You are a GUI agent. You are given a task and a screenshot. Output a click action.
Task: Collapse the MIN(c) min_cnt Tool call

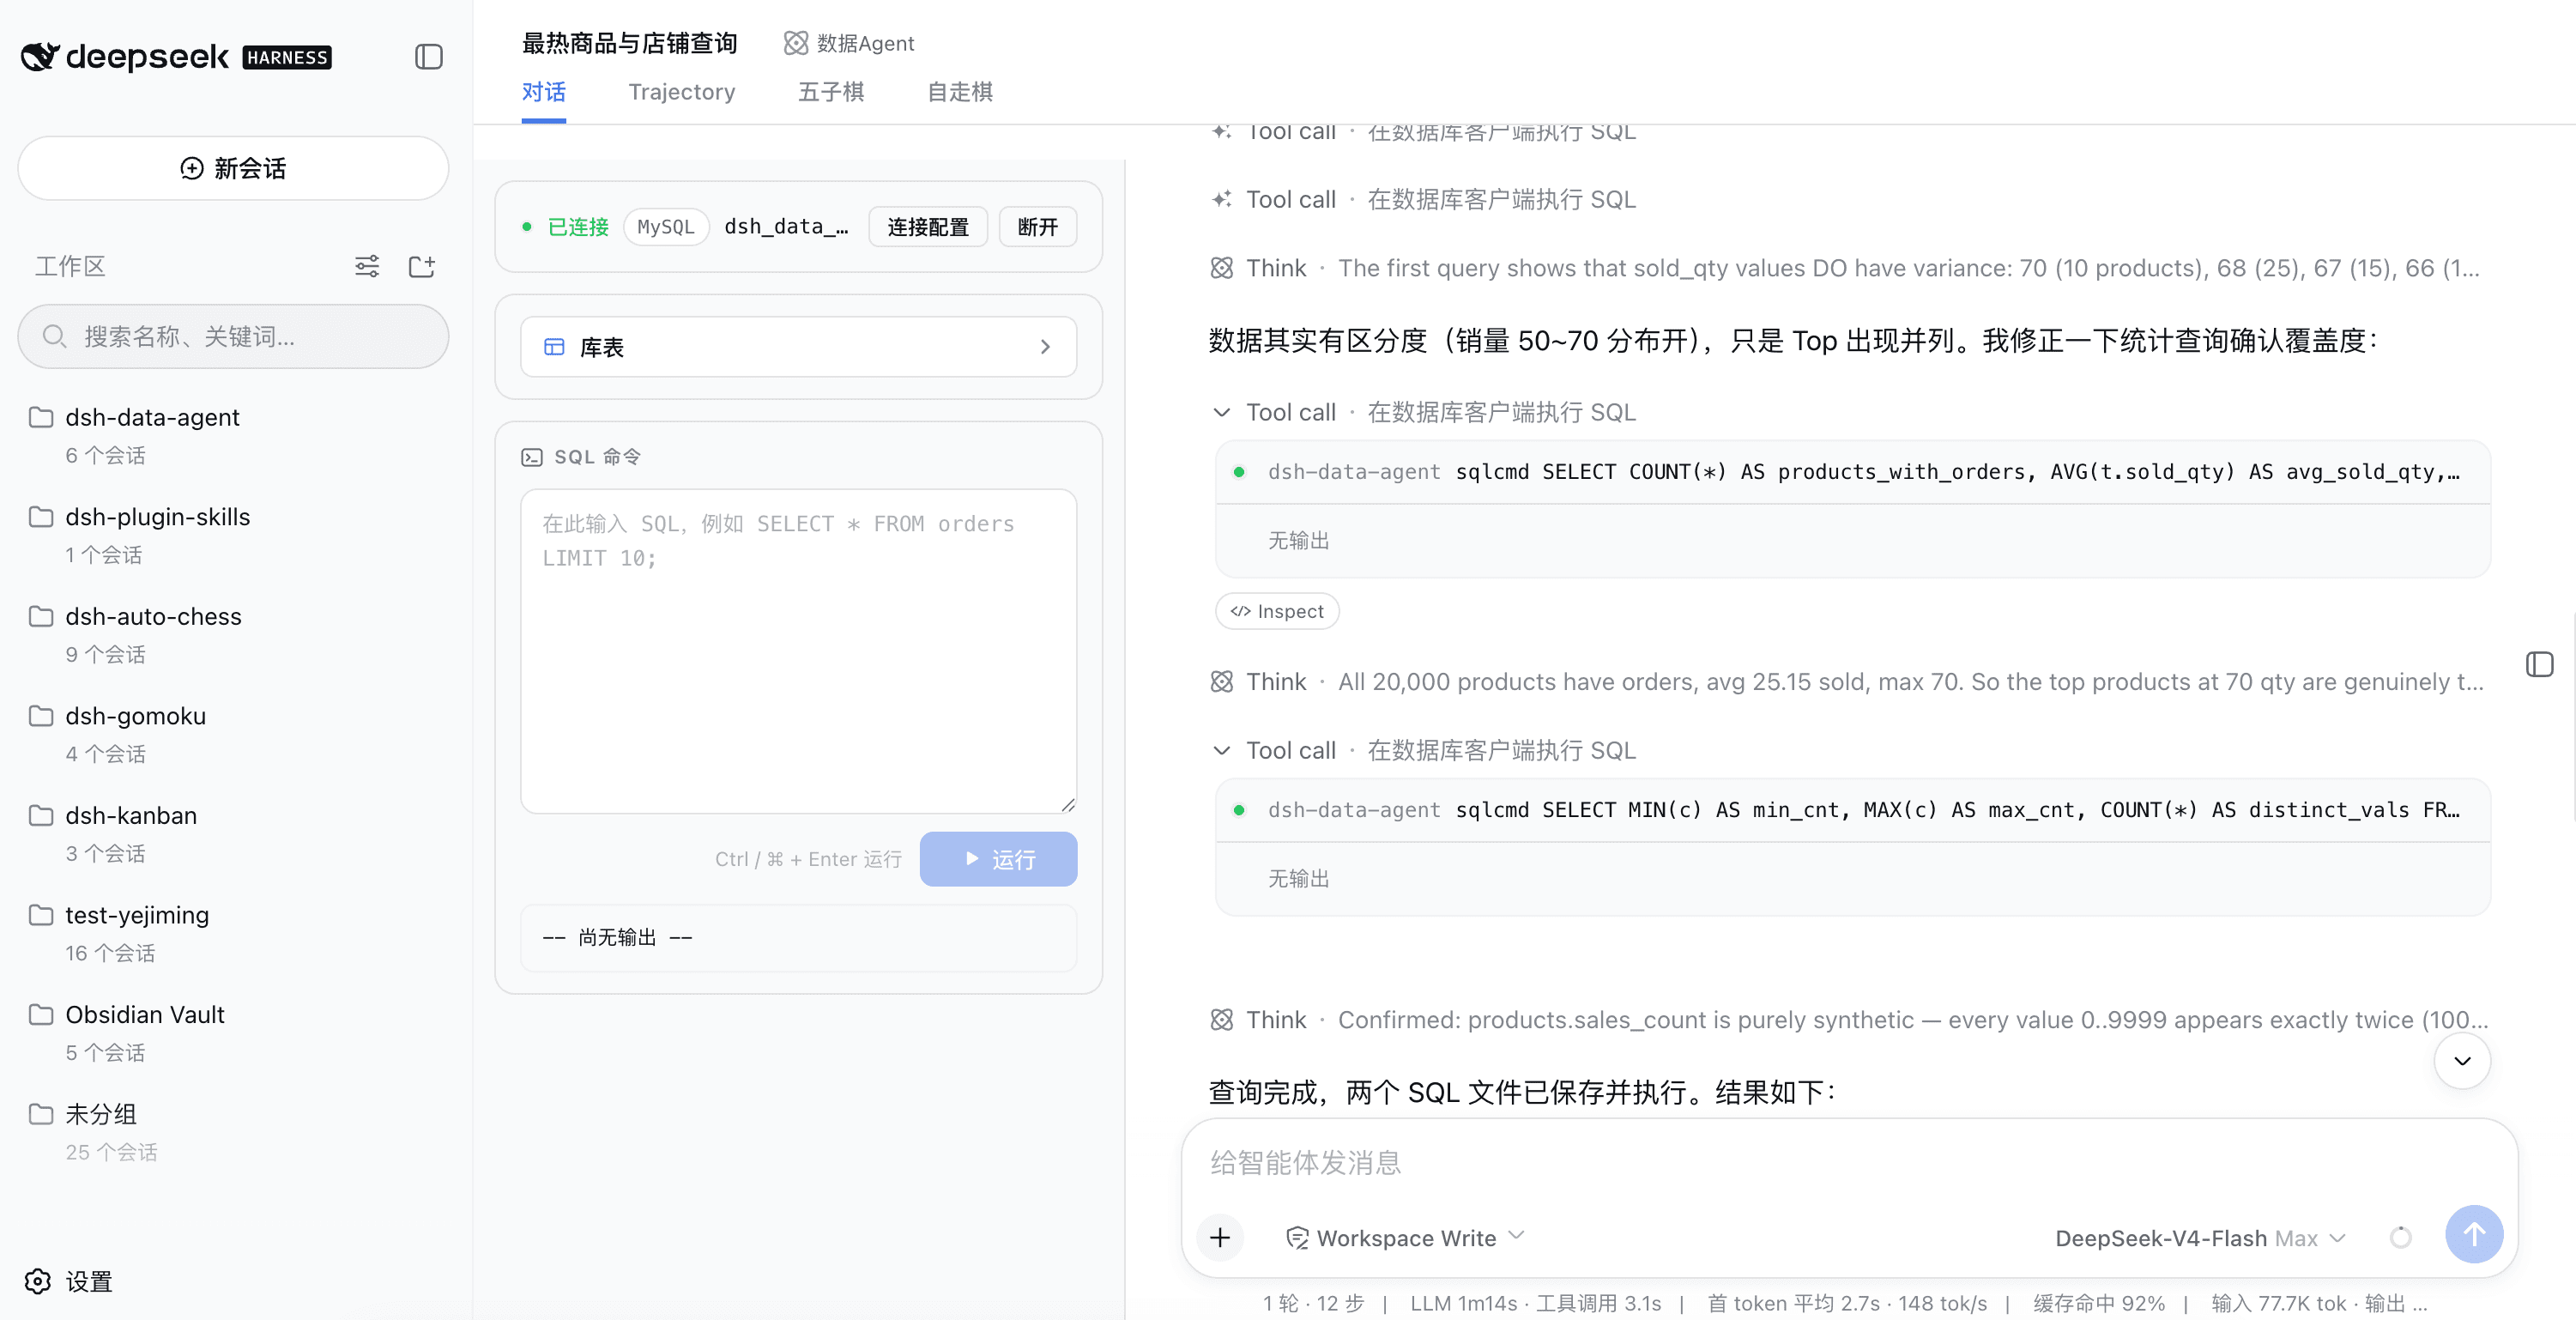[x=1421, y=750]
